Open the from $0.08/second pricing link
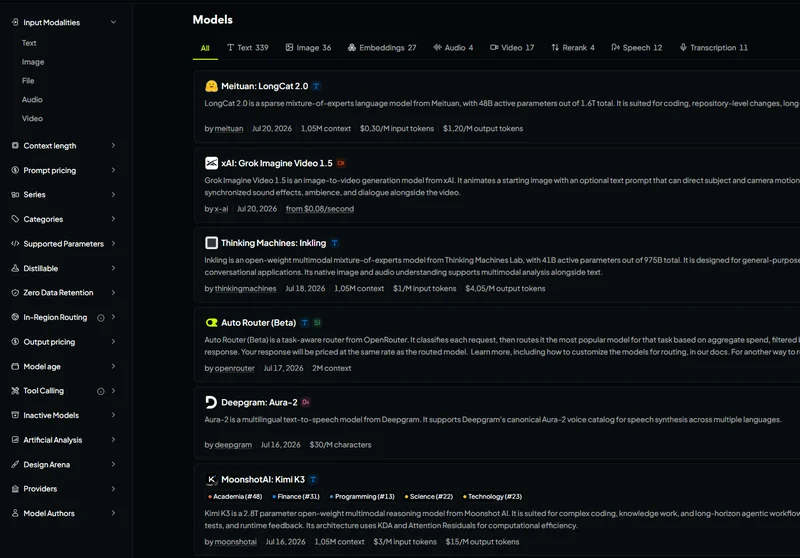Viewport: 800px width, 558px height. pos(320,209)
